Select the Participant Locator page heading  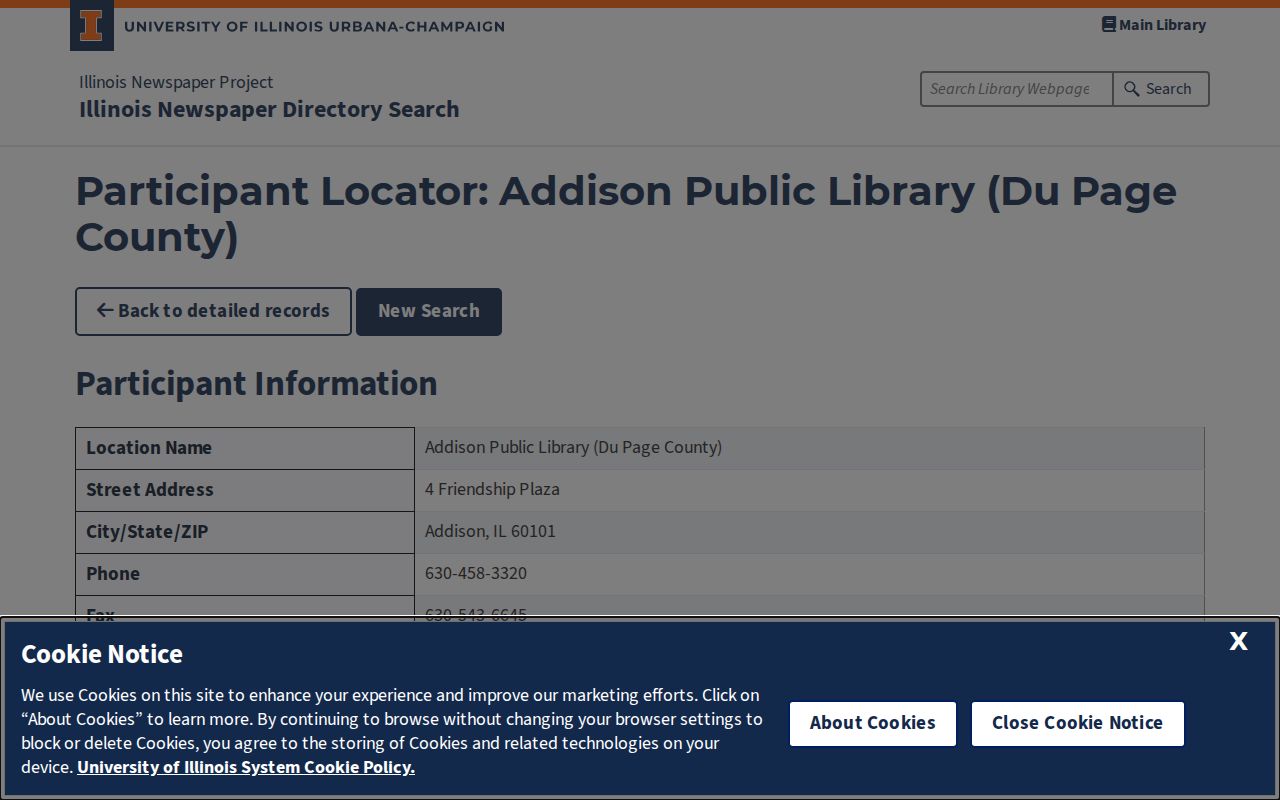(x=626, y=214)
